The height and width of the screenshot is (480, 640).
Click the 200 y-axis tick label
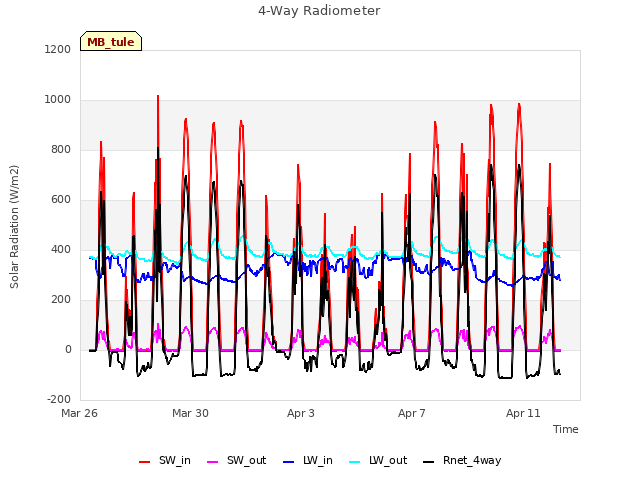coord(61,300)
